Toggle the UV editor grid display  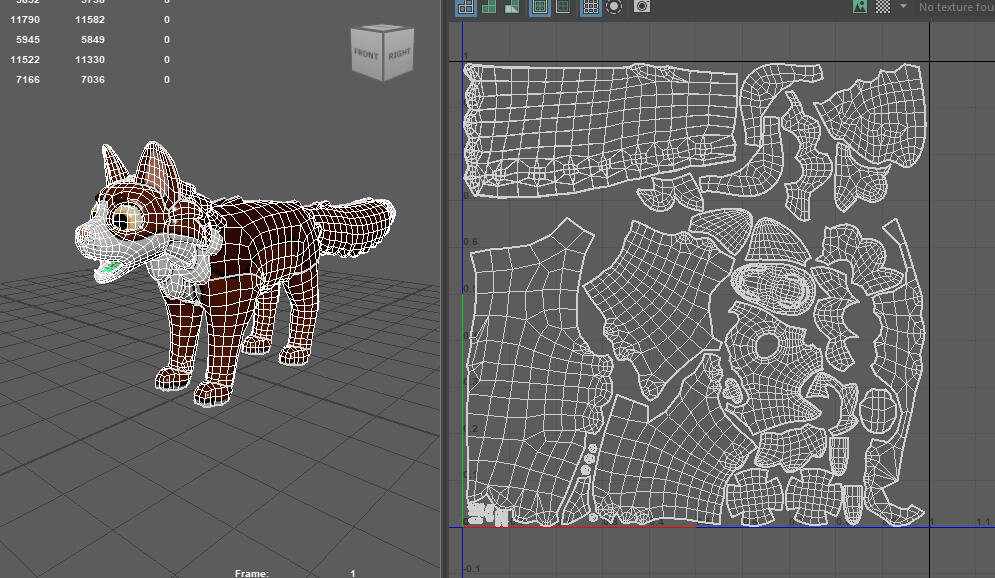point(591,7)
